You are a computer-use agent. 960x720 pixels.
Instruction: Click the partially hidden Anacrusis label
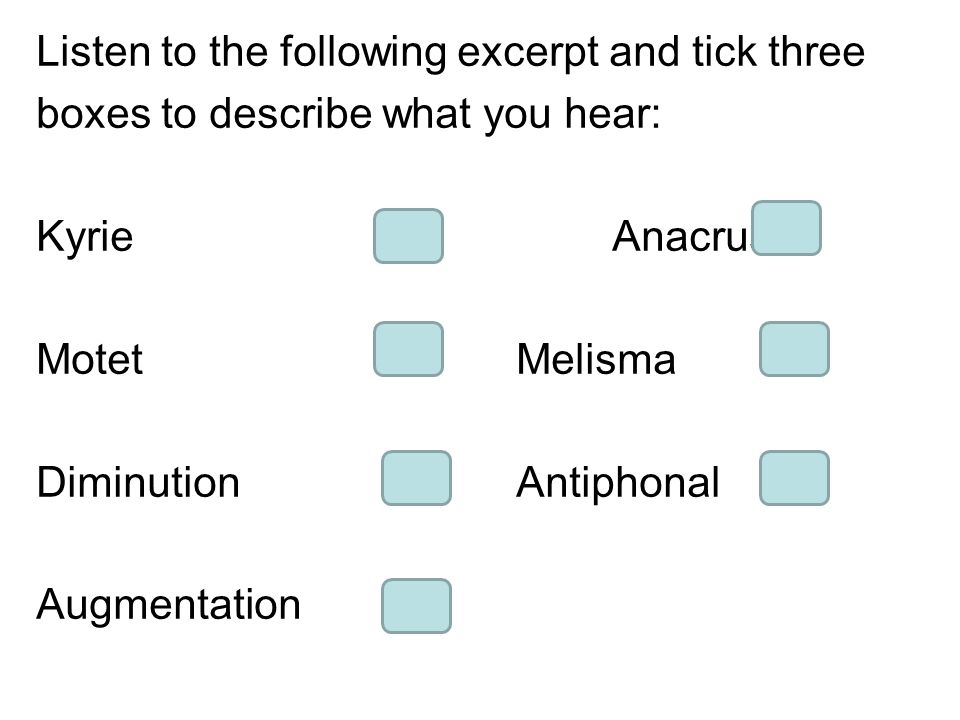[681, 236]
